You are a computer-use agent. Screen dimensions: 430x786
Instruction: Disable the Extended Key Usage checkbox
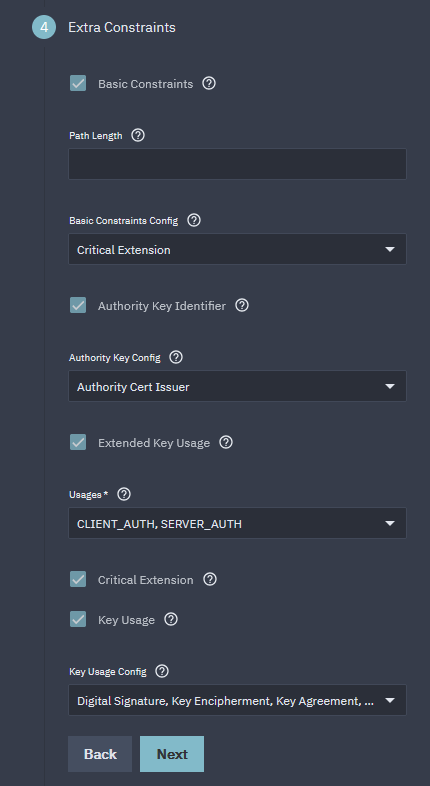[78, 442]
